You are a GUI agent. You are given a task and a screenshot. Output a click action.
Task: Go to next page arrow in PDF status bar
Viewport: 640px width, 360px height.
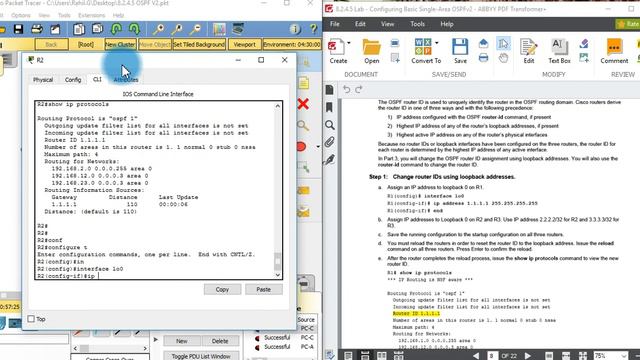point(528,356)
